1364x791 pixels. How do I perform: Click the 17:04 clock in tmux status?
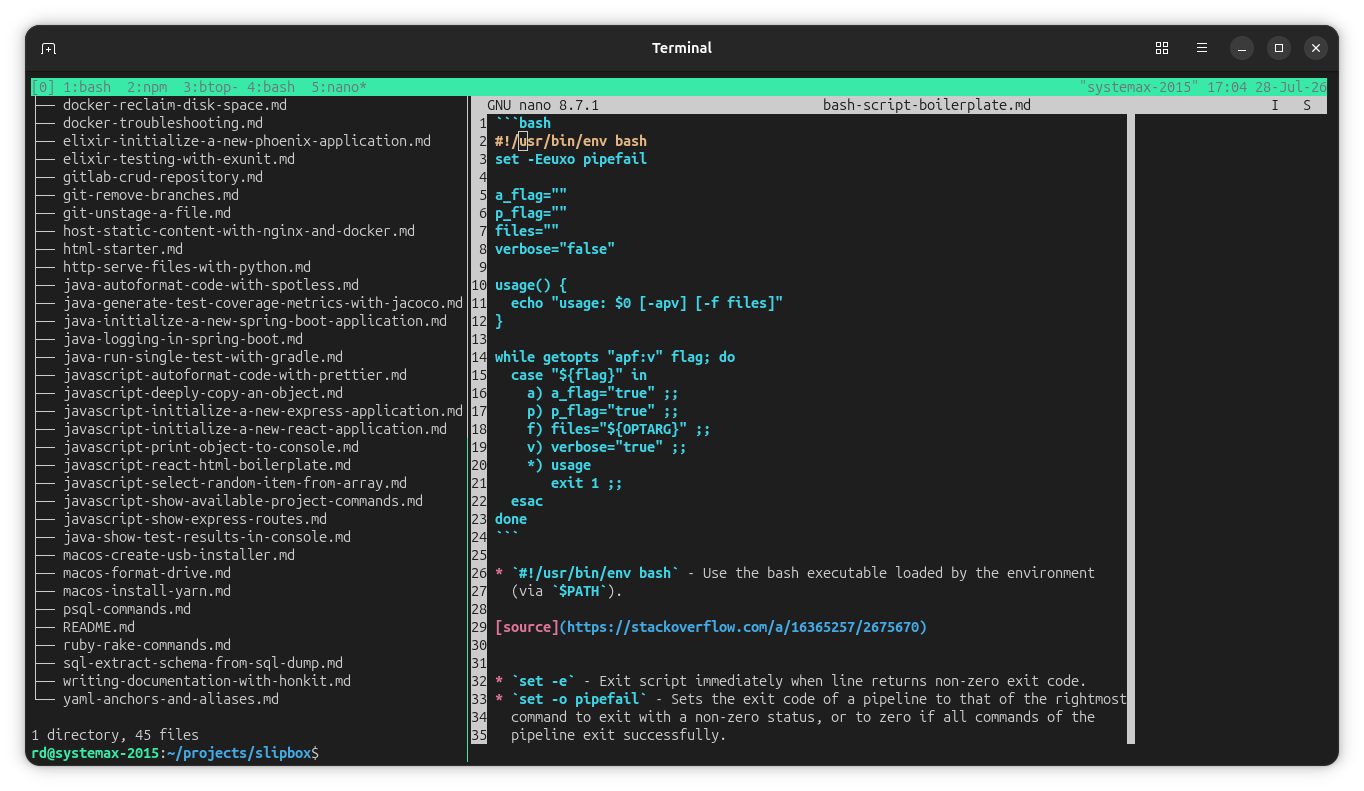point(1227,87)
